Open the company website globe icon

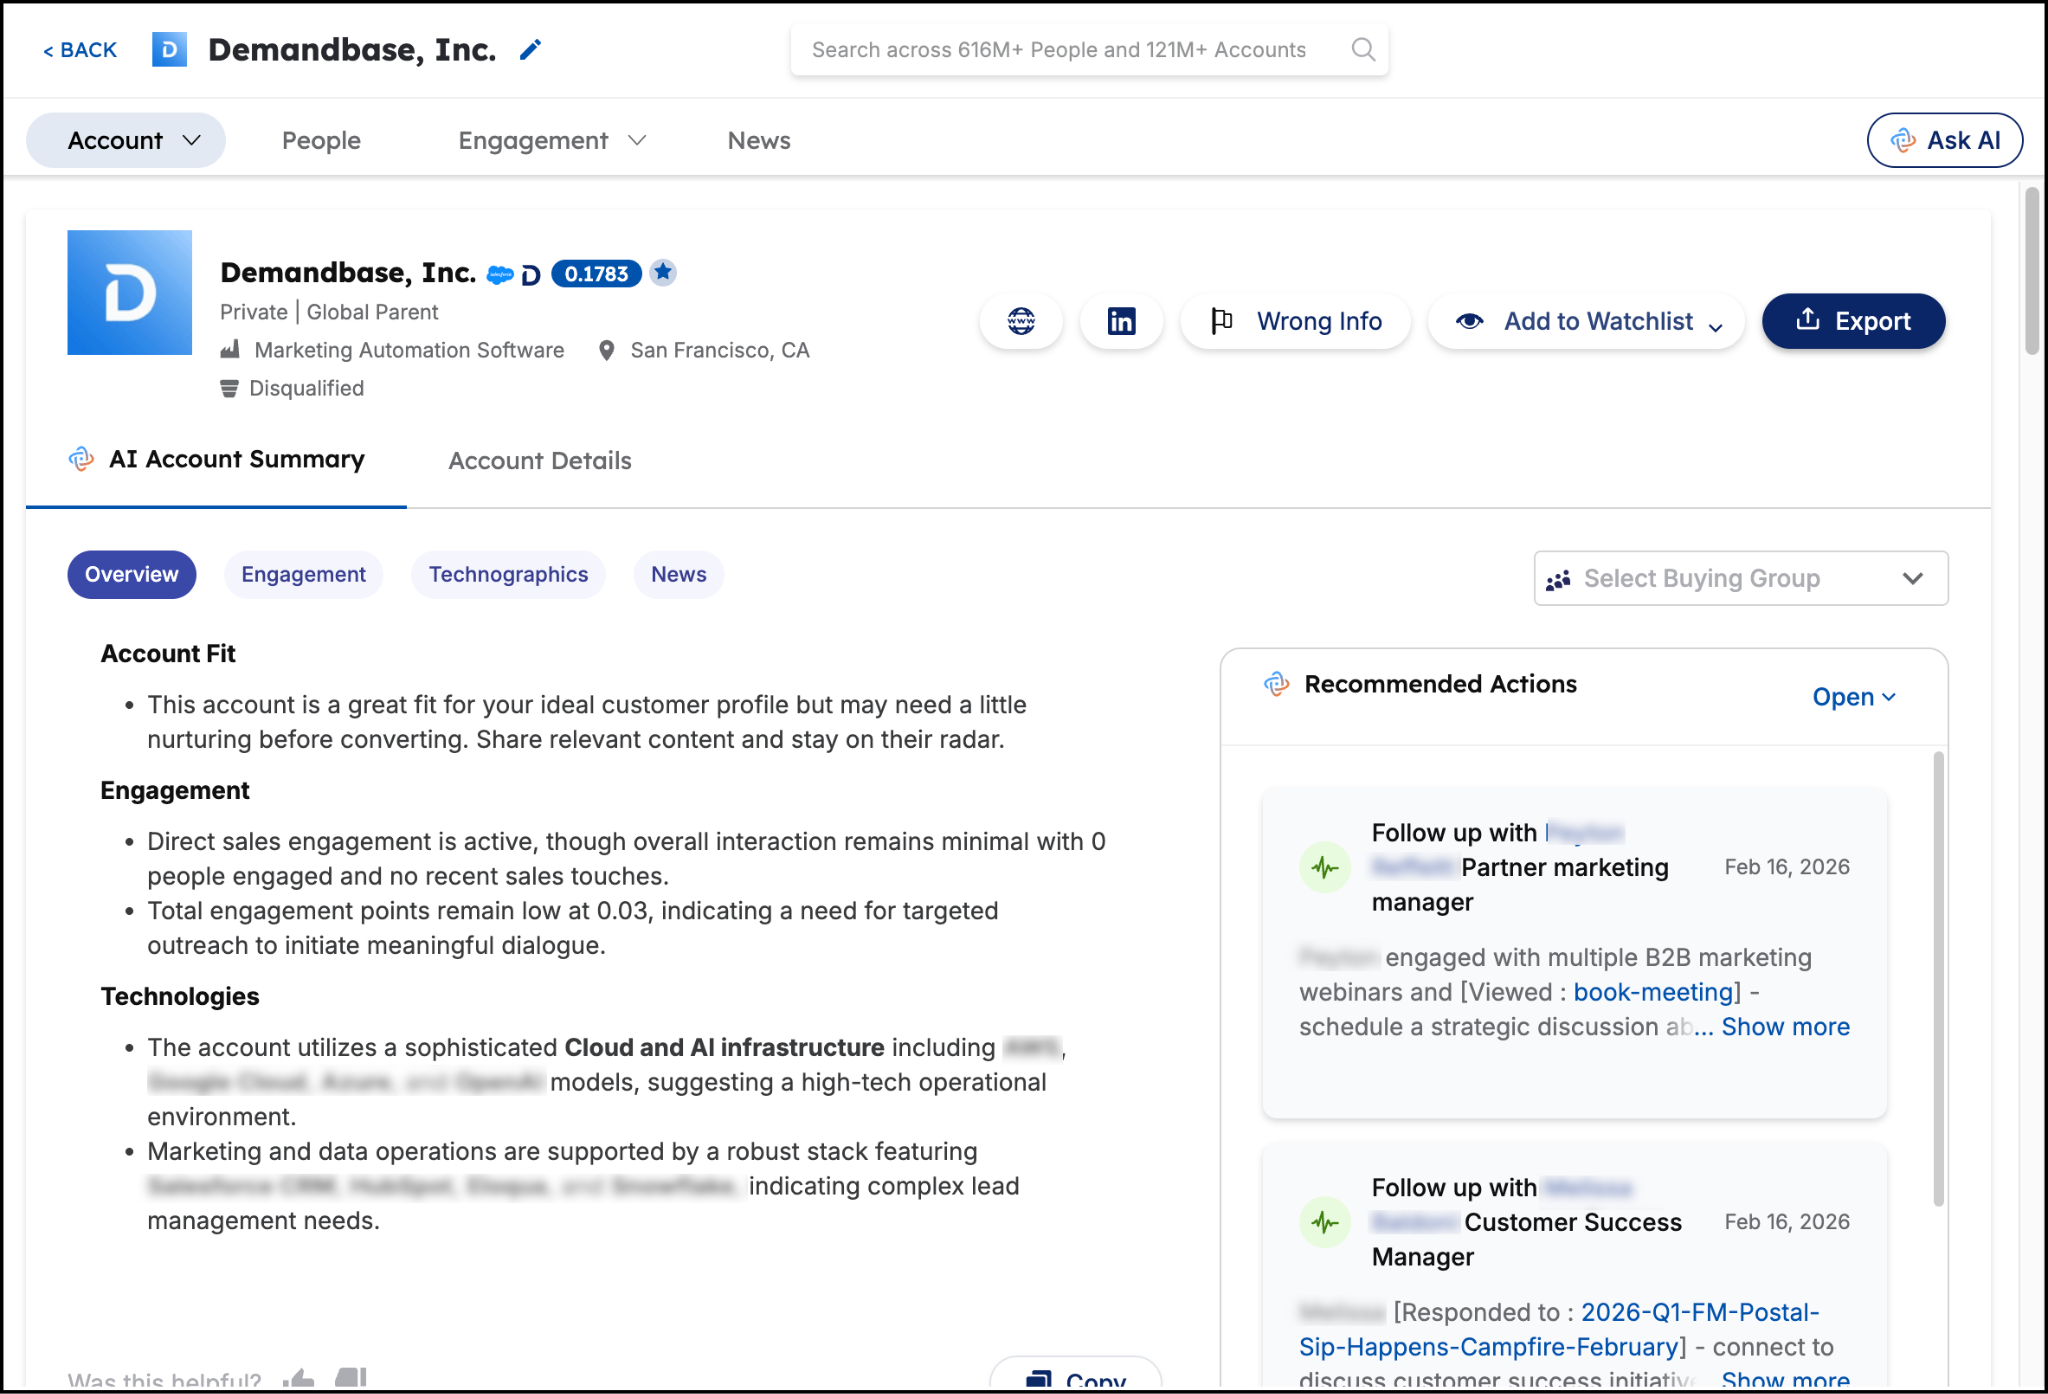click(1021, 321)
